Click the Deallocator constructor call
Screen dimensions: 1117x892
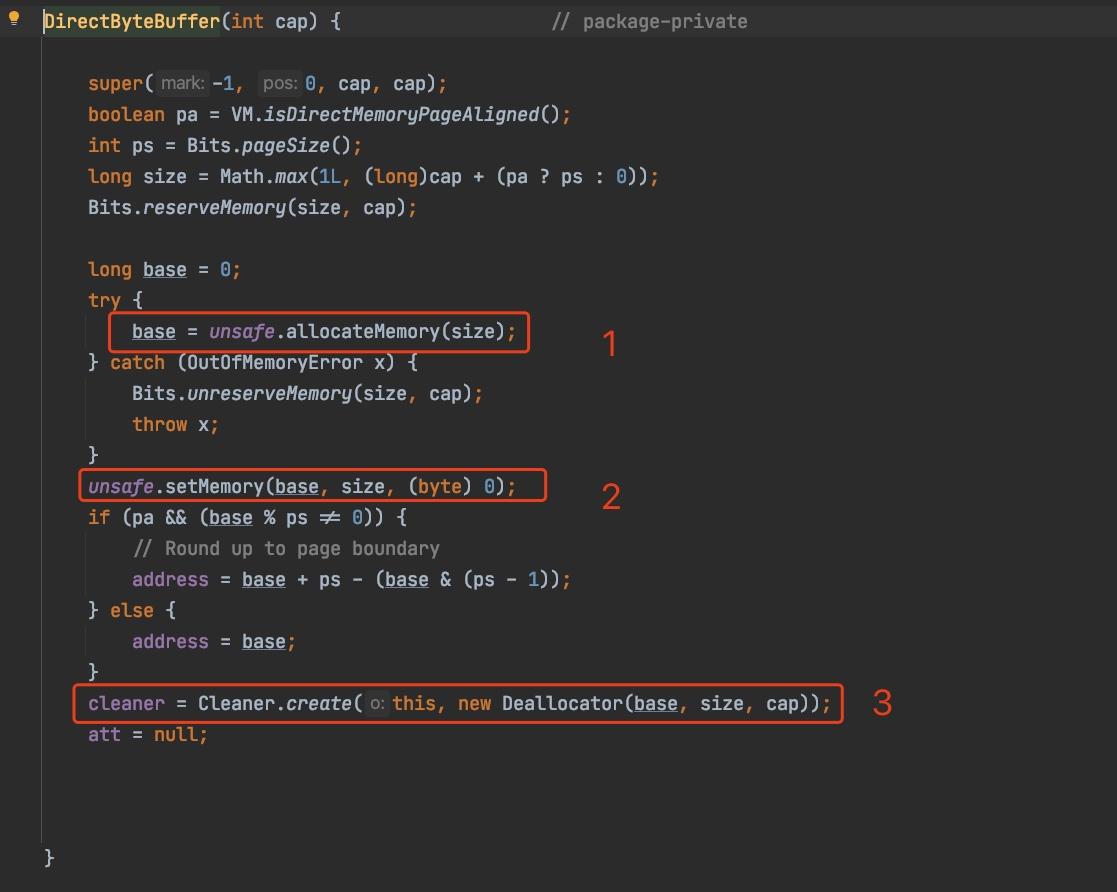[x=562, y=704]
